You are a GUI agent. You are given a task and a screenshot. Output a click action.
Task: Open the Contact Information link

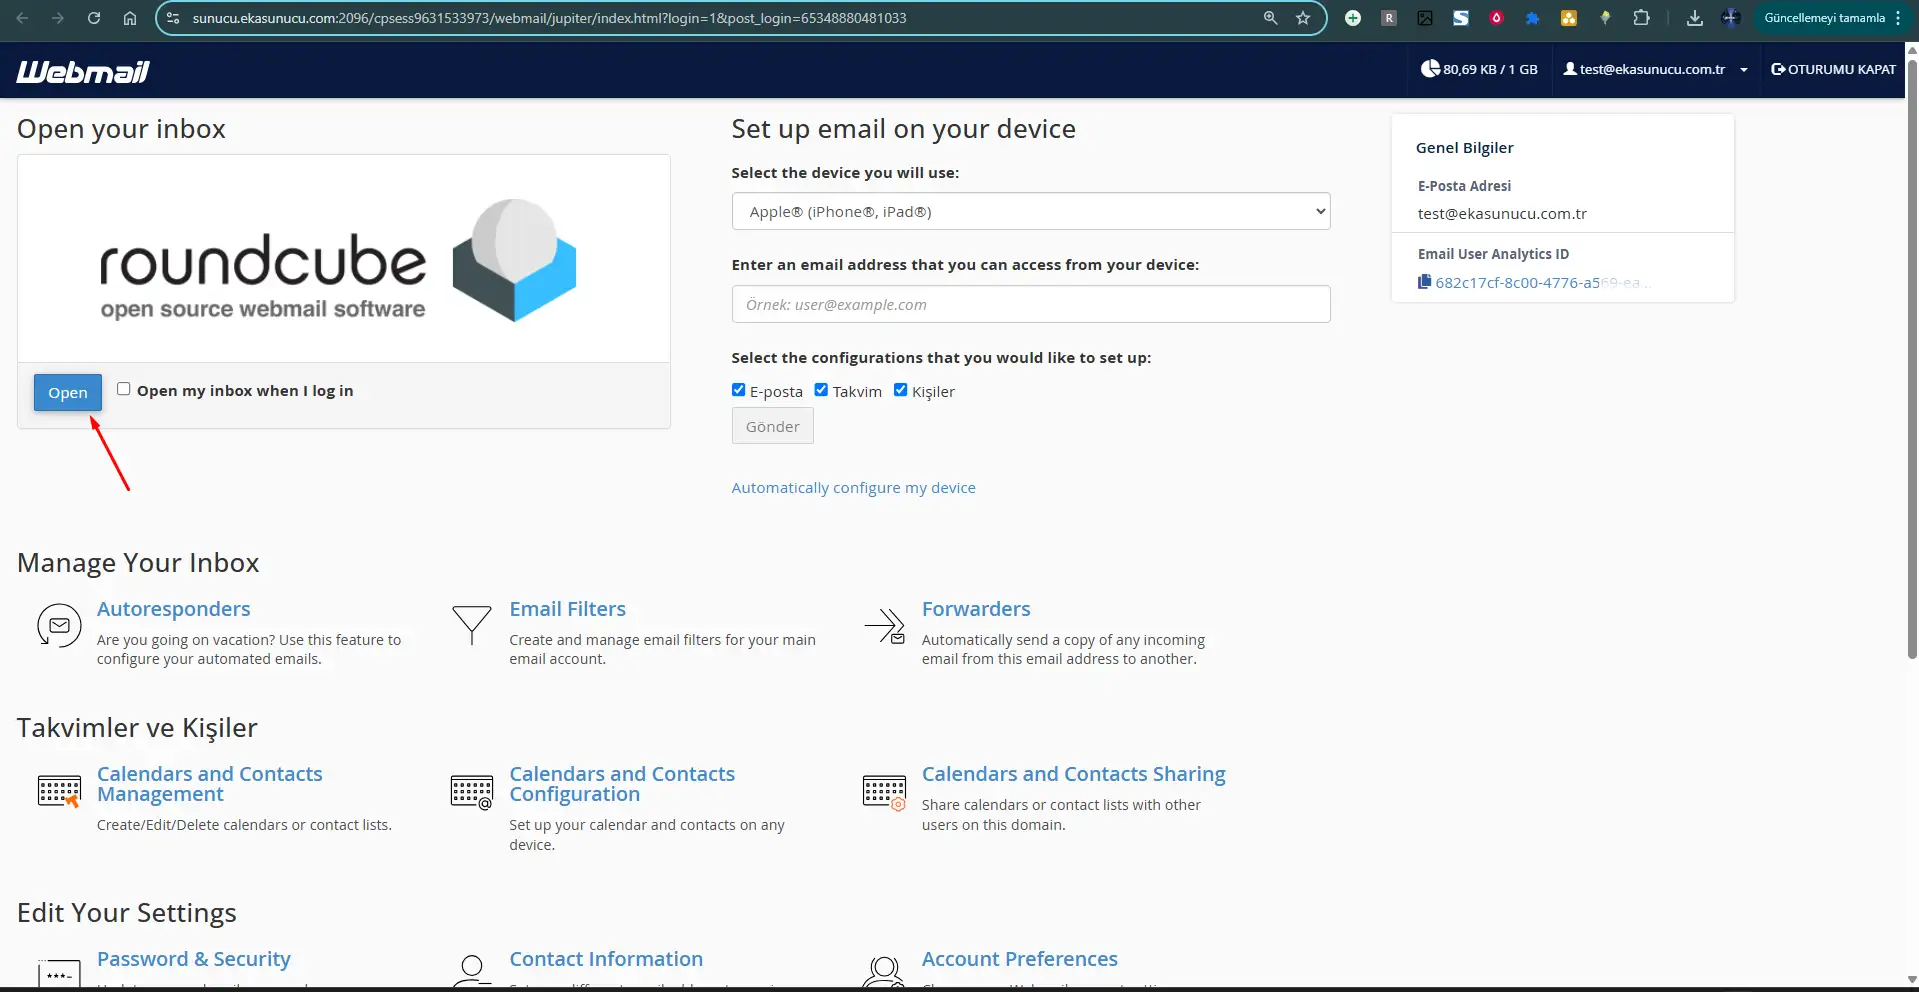606,959
